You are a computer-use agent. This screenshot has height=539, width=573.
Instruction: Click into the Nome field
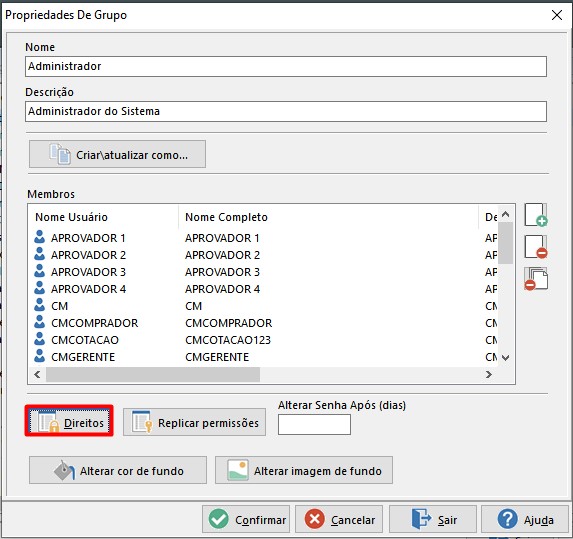(x=286, y=67)
